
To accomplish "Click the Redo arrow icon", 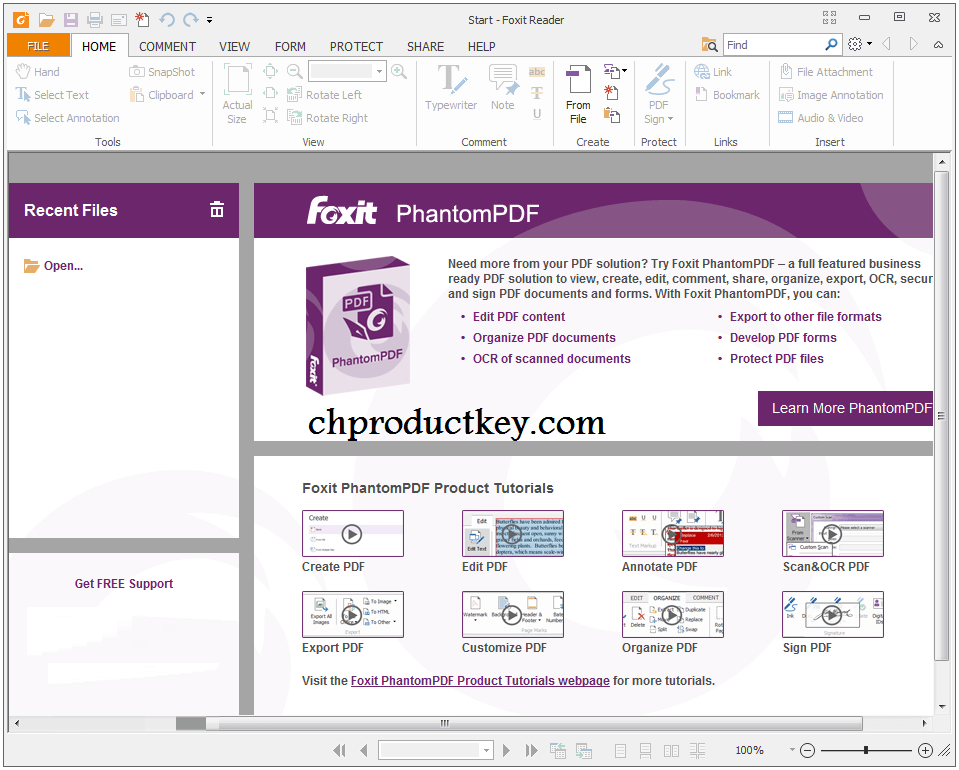I will [191, 20].
